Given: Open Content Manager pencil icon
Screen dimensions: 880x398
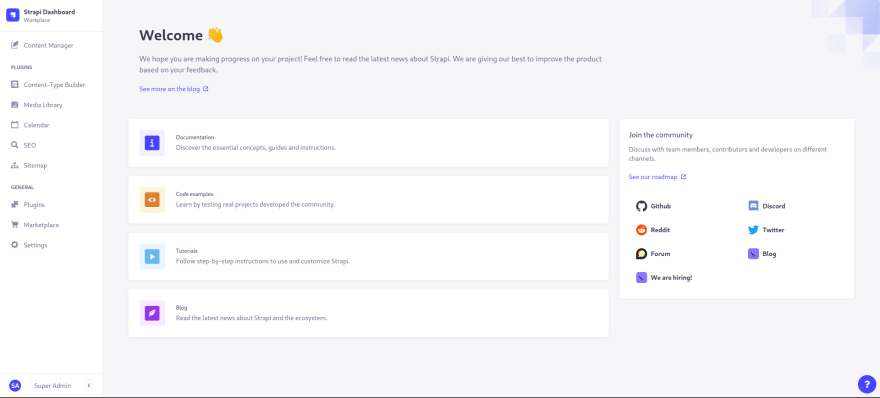Looking at the screenshot, I should (15, 45).
